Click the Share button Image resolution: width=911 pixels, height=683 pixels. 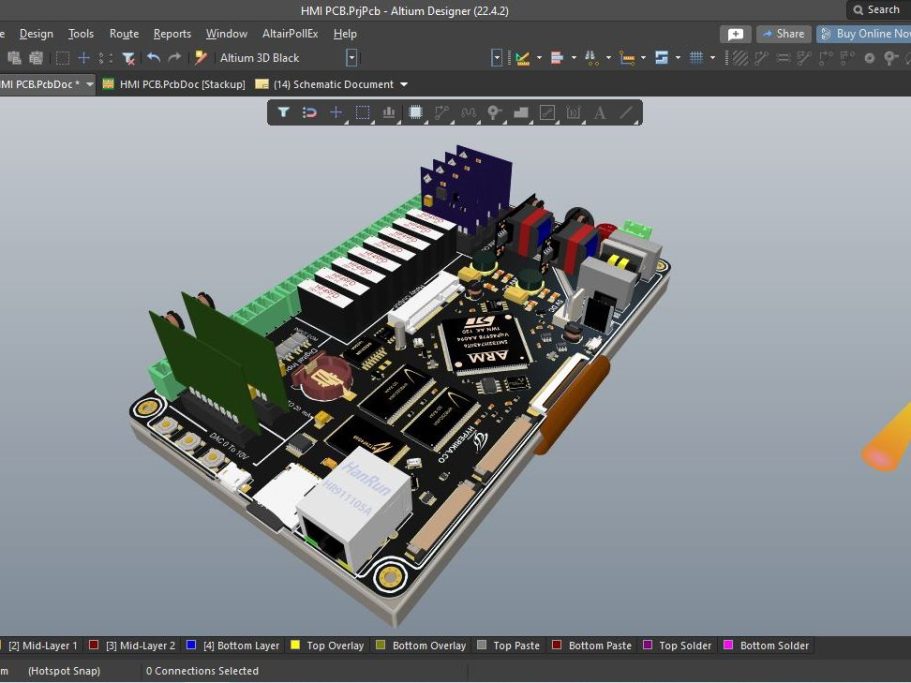784,34
